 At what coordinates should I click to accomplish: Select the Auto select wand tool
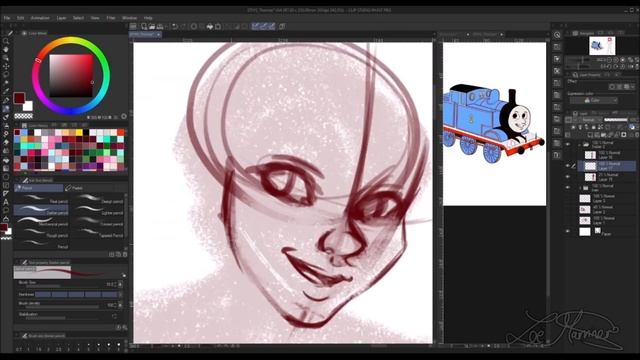coord(6,83)
